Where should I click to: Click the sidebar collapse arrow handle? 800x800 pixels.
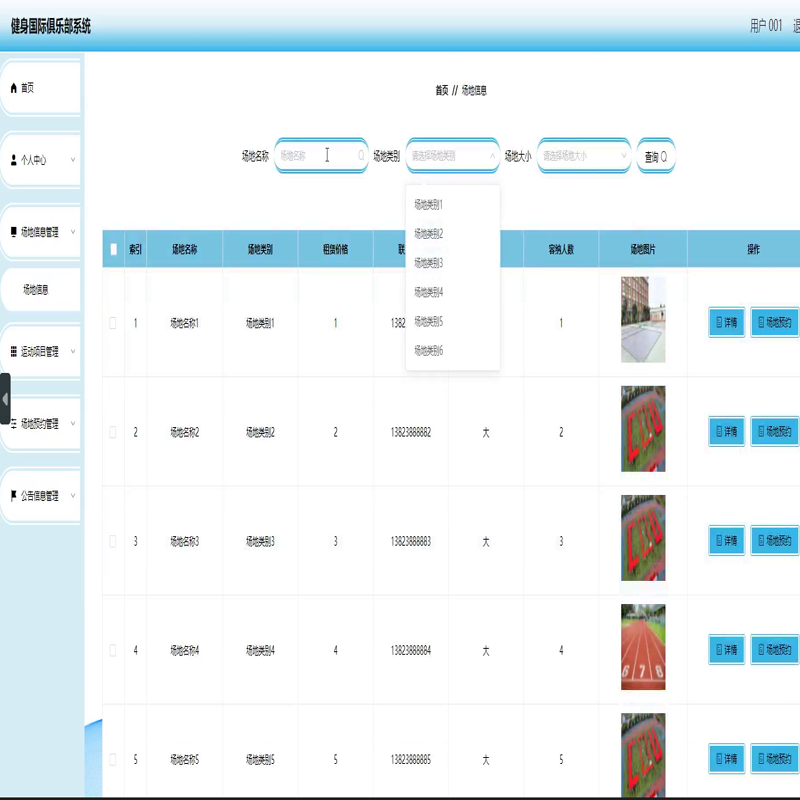(5, 399)
